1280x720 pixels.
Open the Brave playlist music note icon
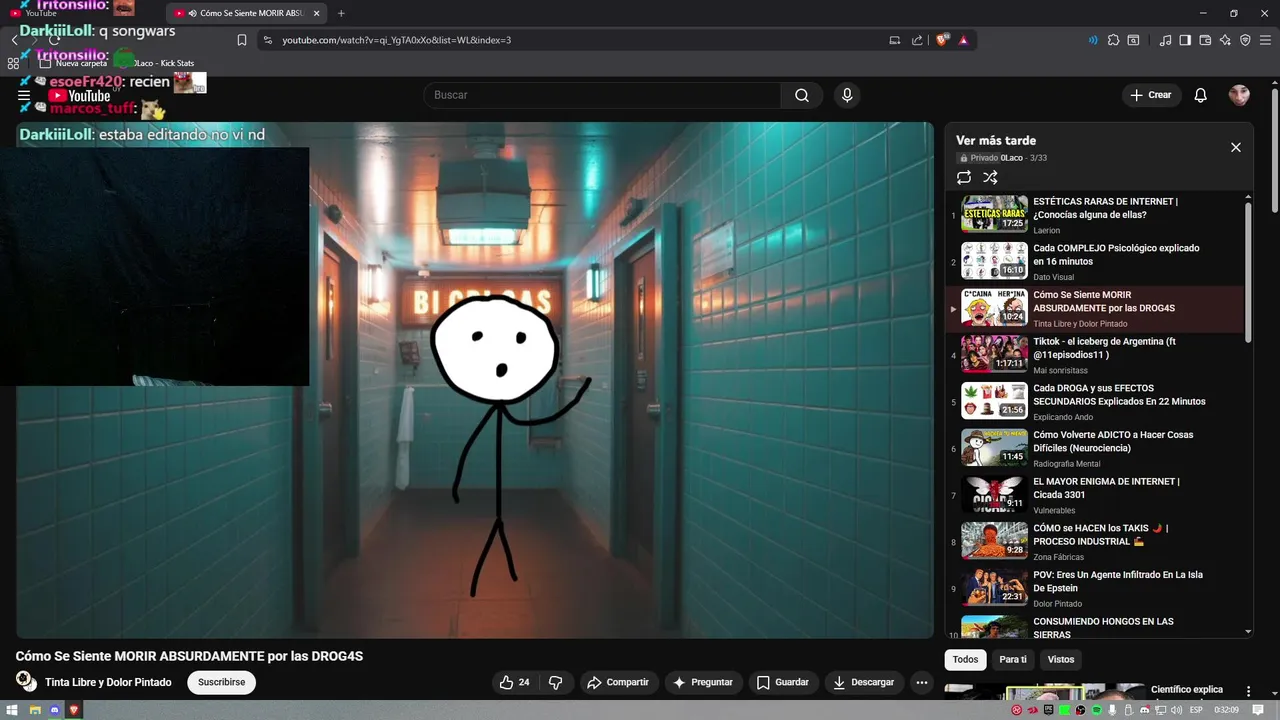pos(1165,40)
